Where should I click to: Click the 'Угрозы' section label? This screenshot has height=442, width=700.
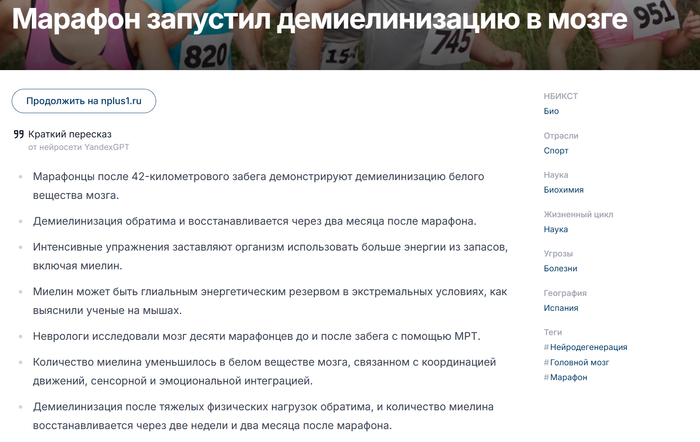[x=558, y=254]
